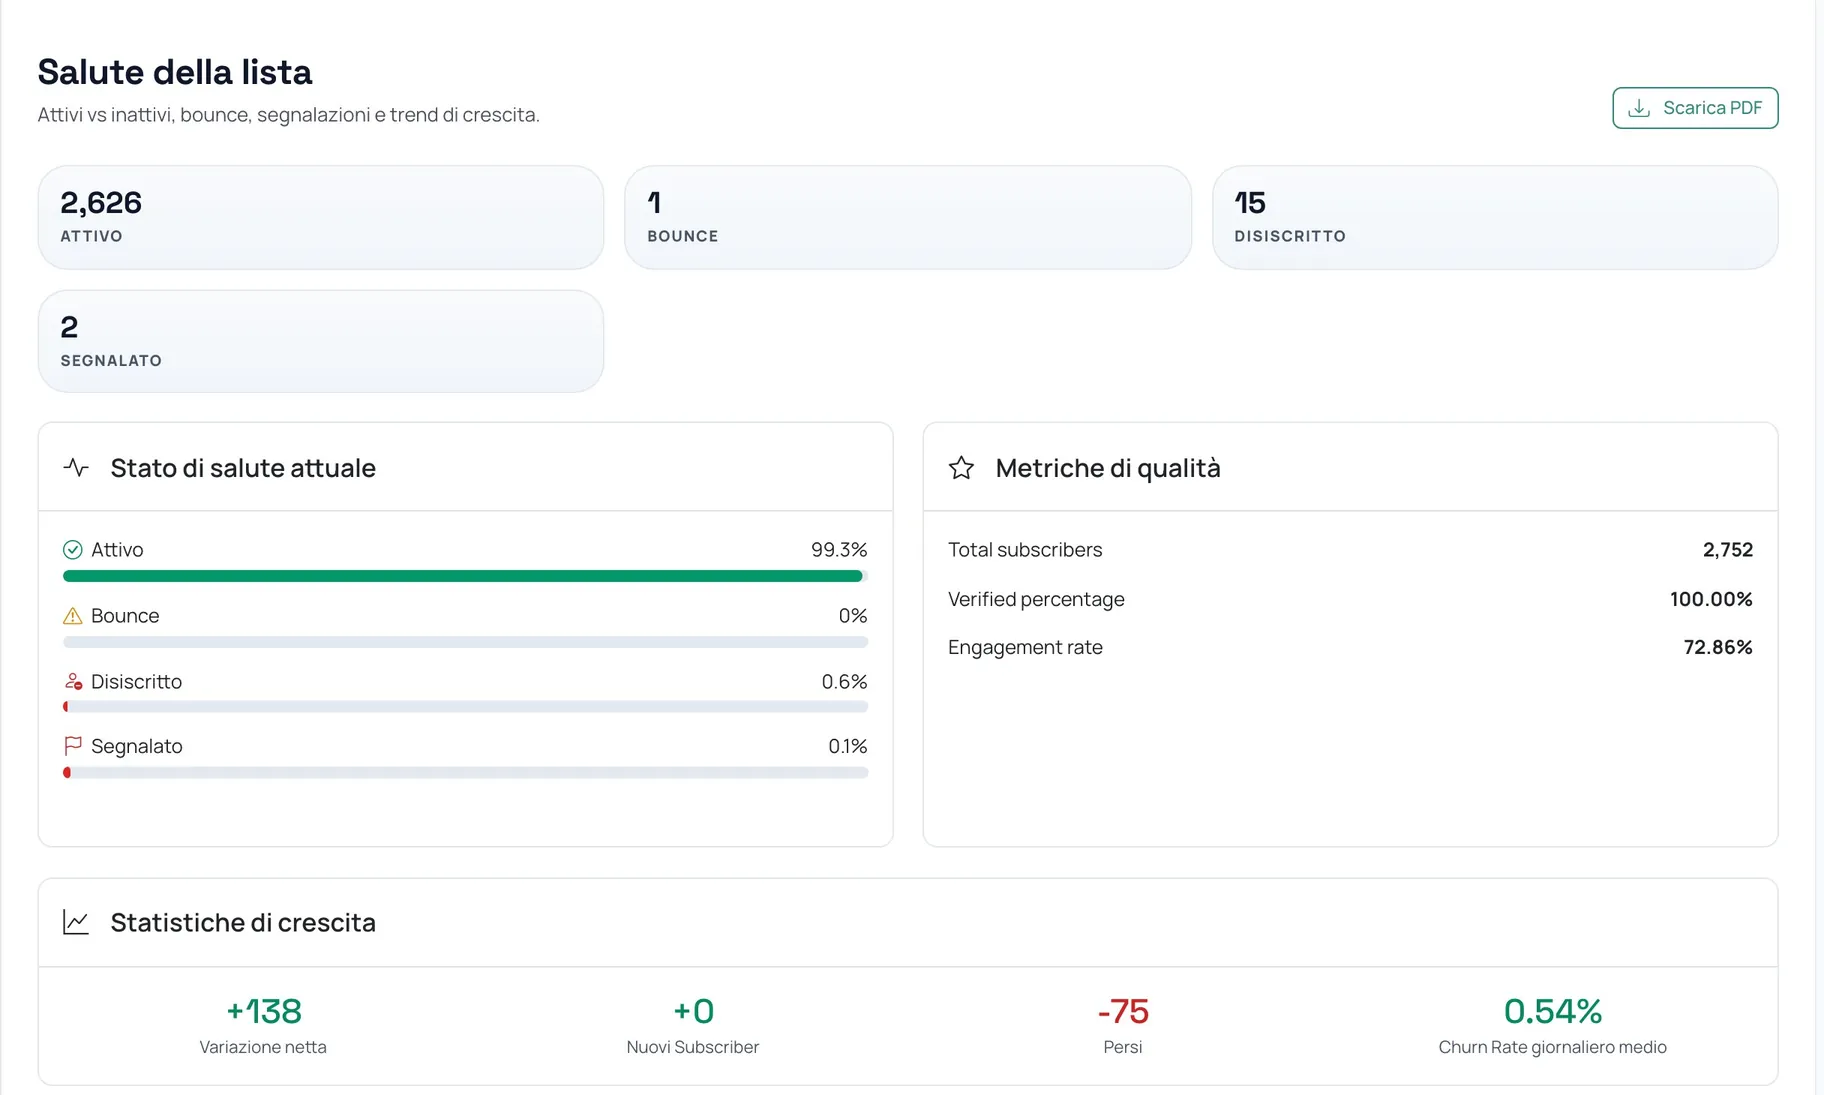Click the Engagement rate label
1824x1095 pixels.
[1025, 647]
